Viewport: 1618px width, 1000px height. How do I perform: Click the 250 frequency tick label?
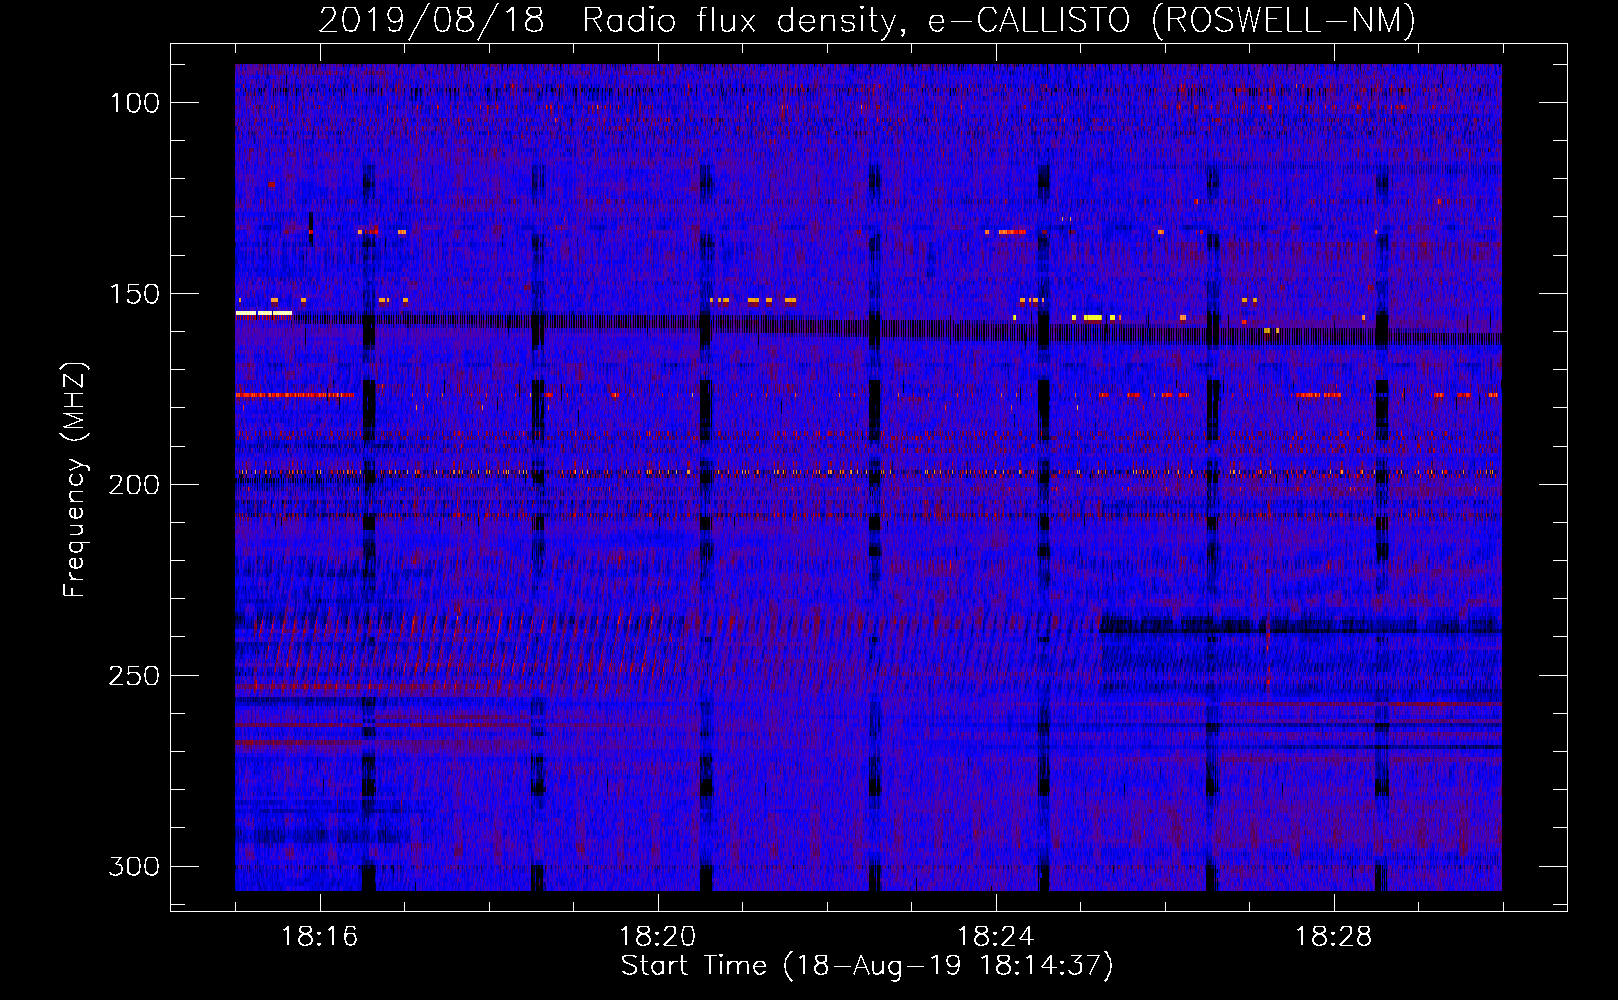pyautogui.click(x=135, y=676)
